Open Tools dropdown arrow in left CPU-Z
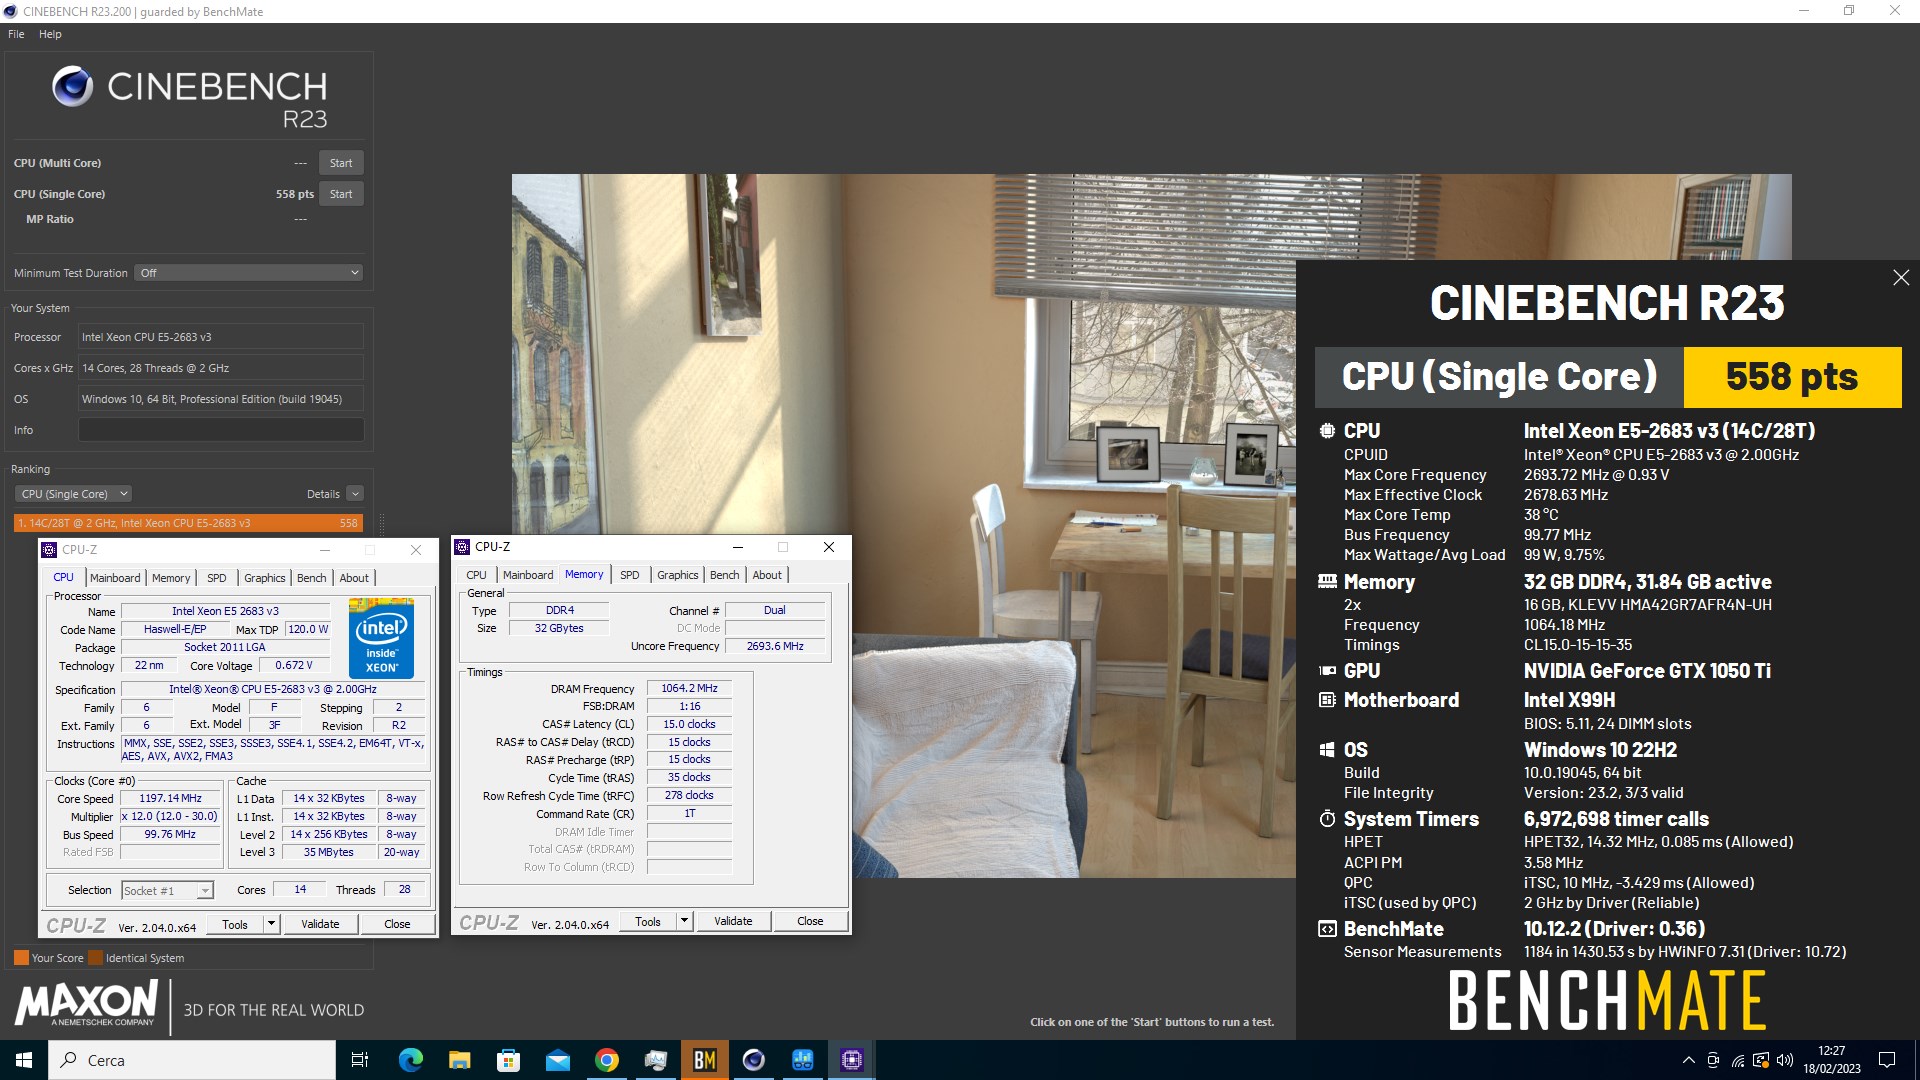This screenshot has height=1080, width=1920. (271, 924)
